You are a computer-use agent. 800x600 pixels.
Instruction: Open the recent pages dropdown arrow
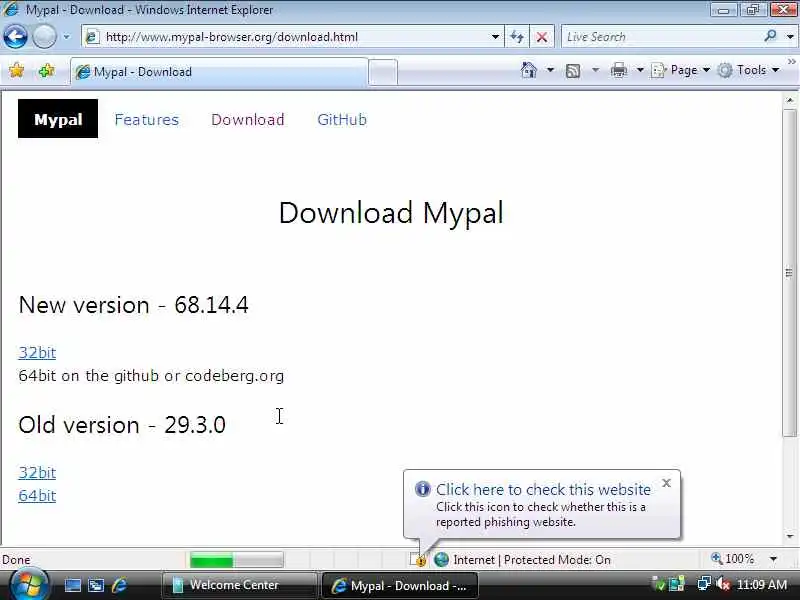click(66, 37)
